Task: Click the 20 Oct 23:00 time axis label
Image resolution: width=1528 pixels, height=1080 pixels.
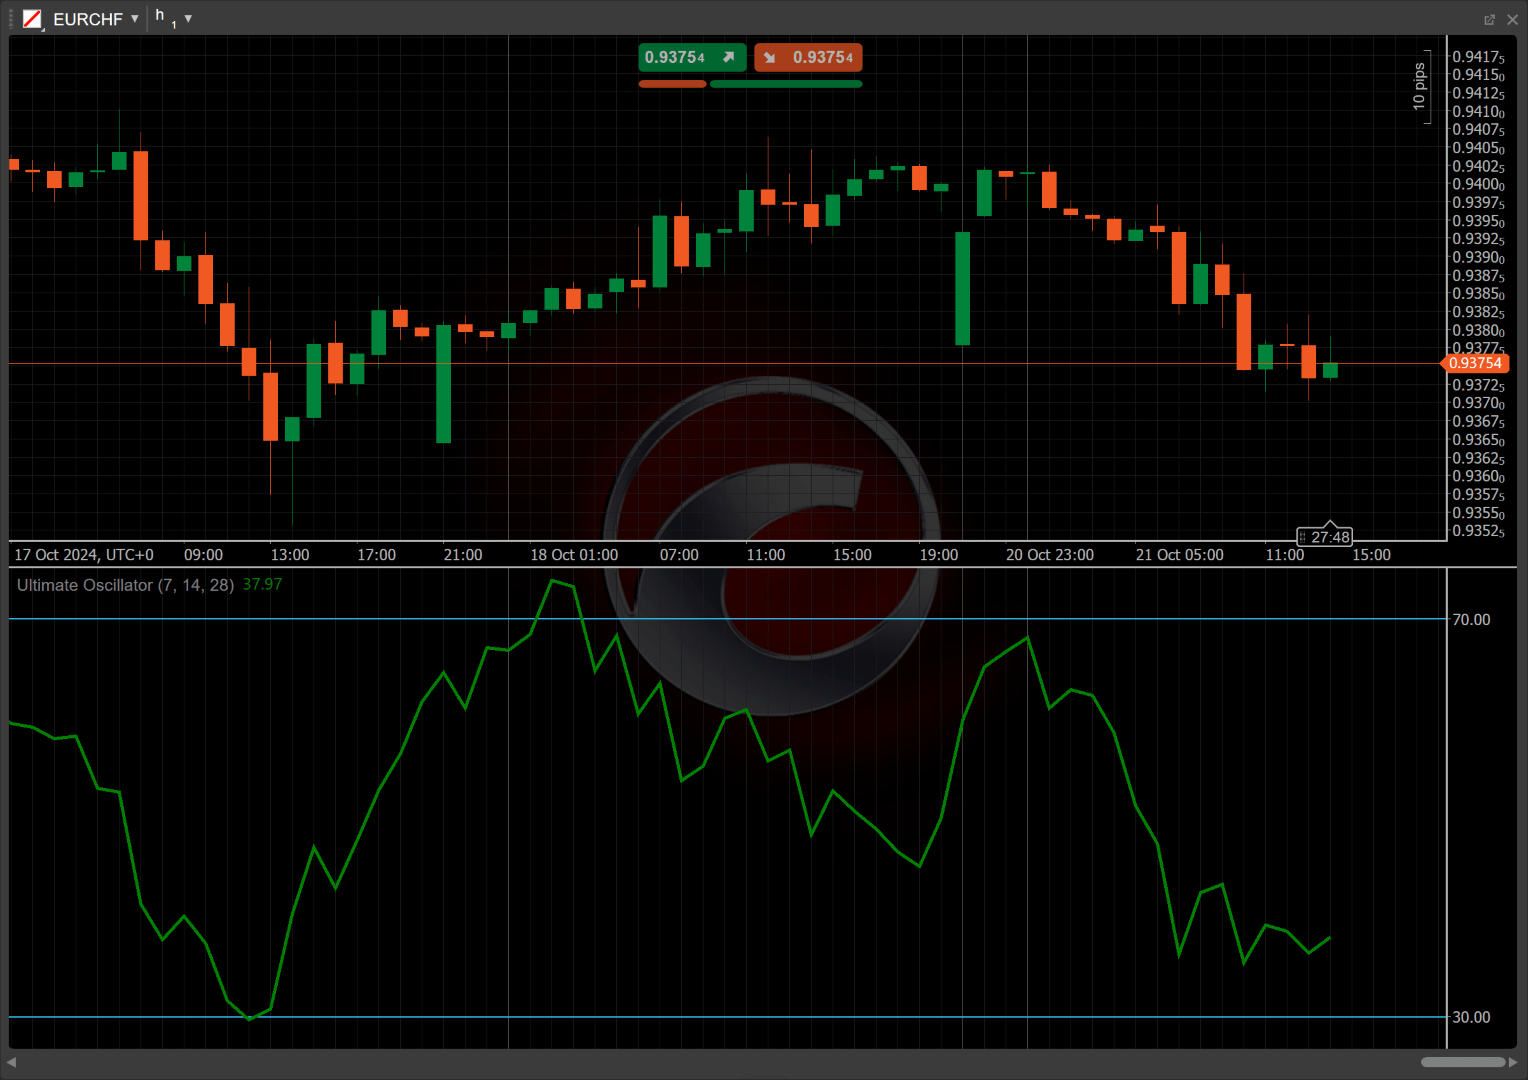Action: [x=1050, y=555]
